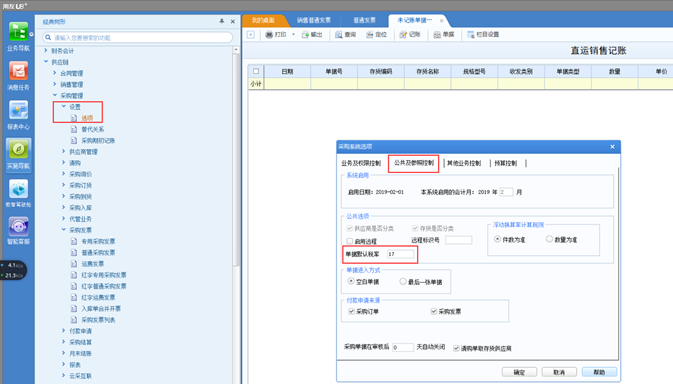This screenshot has height=384, width=673.
Task: Open the dropdown arrow beside 打印
Action: tap(293, 34)
